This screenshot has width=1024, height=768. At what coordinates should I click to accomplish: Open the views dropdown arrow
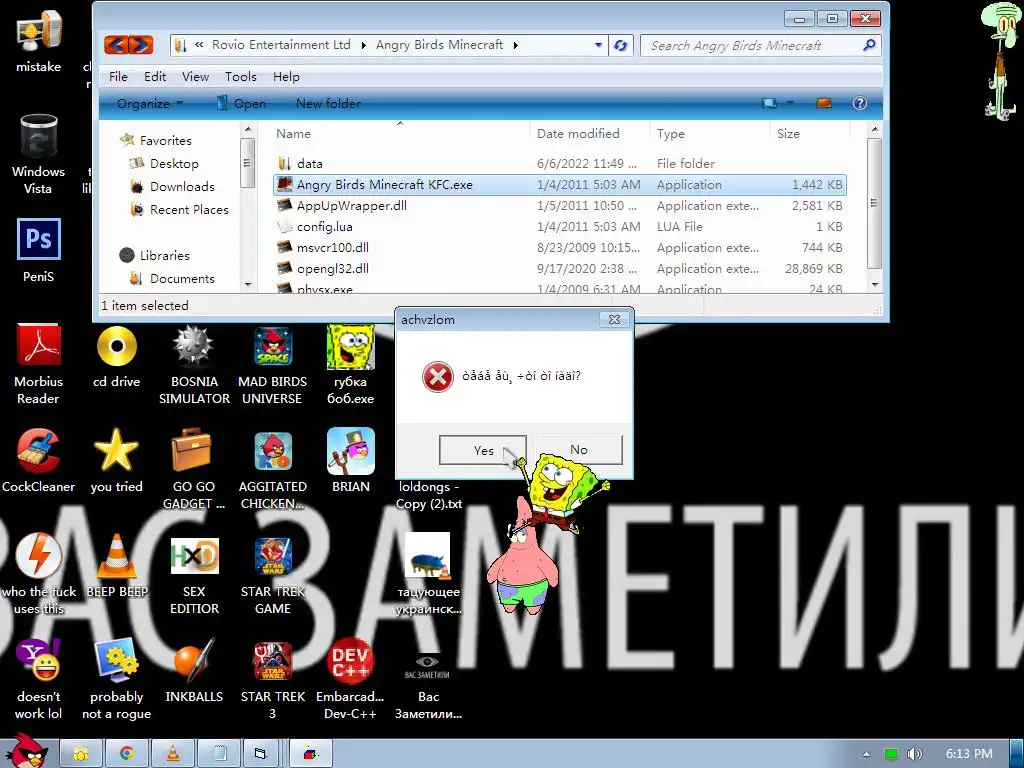790,103
